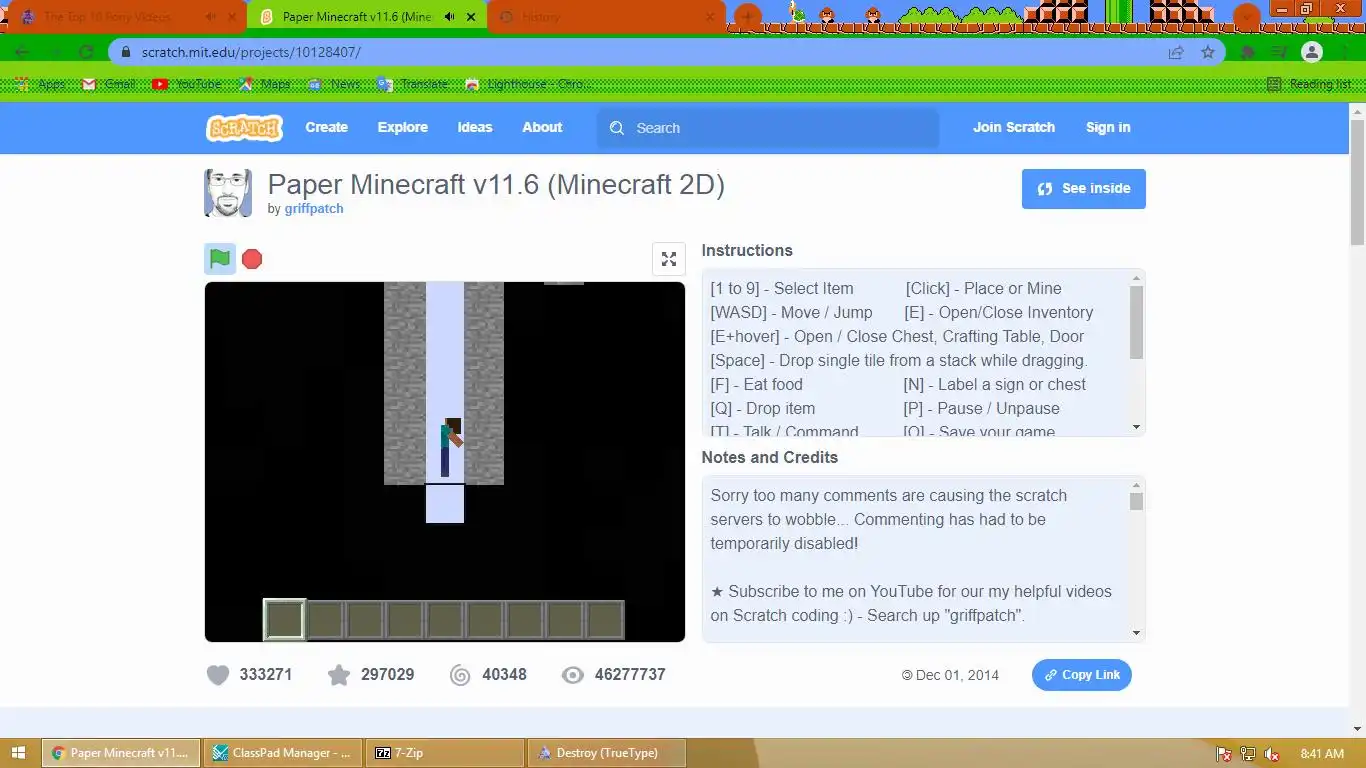This screenshot has width=1366, height=768.
Task: Mute the Paper Minecraft tab audio icon
Action: point(450,17)
